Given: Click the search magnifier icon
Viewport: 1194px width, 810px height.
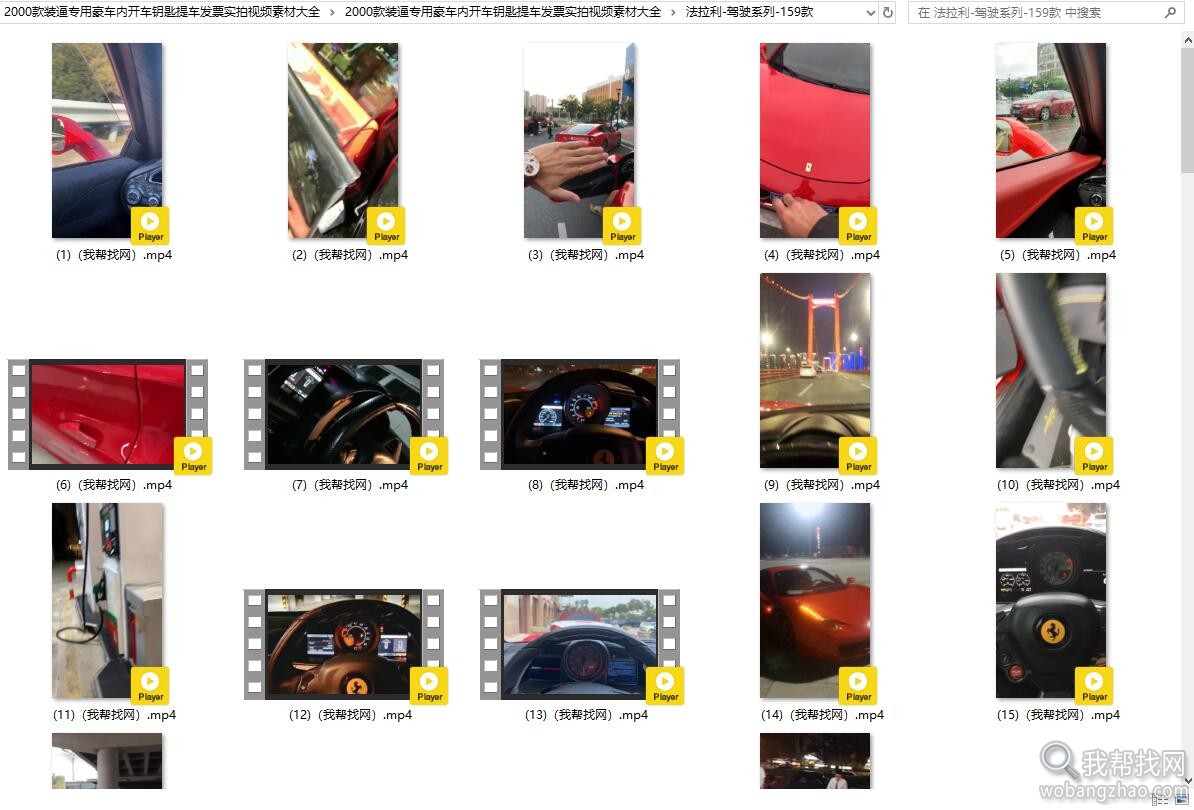Looking at the screenshot, I should (x=1170, y=12).
